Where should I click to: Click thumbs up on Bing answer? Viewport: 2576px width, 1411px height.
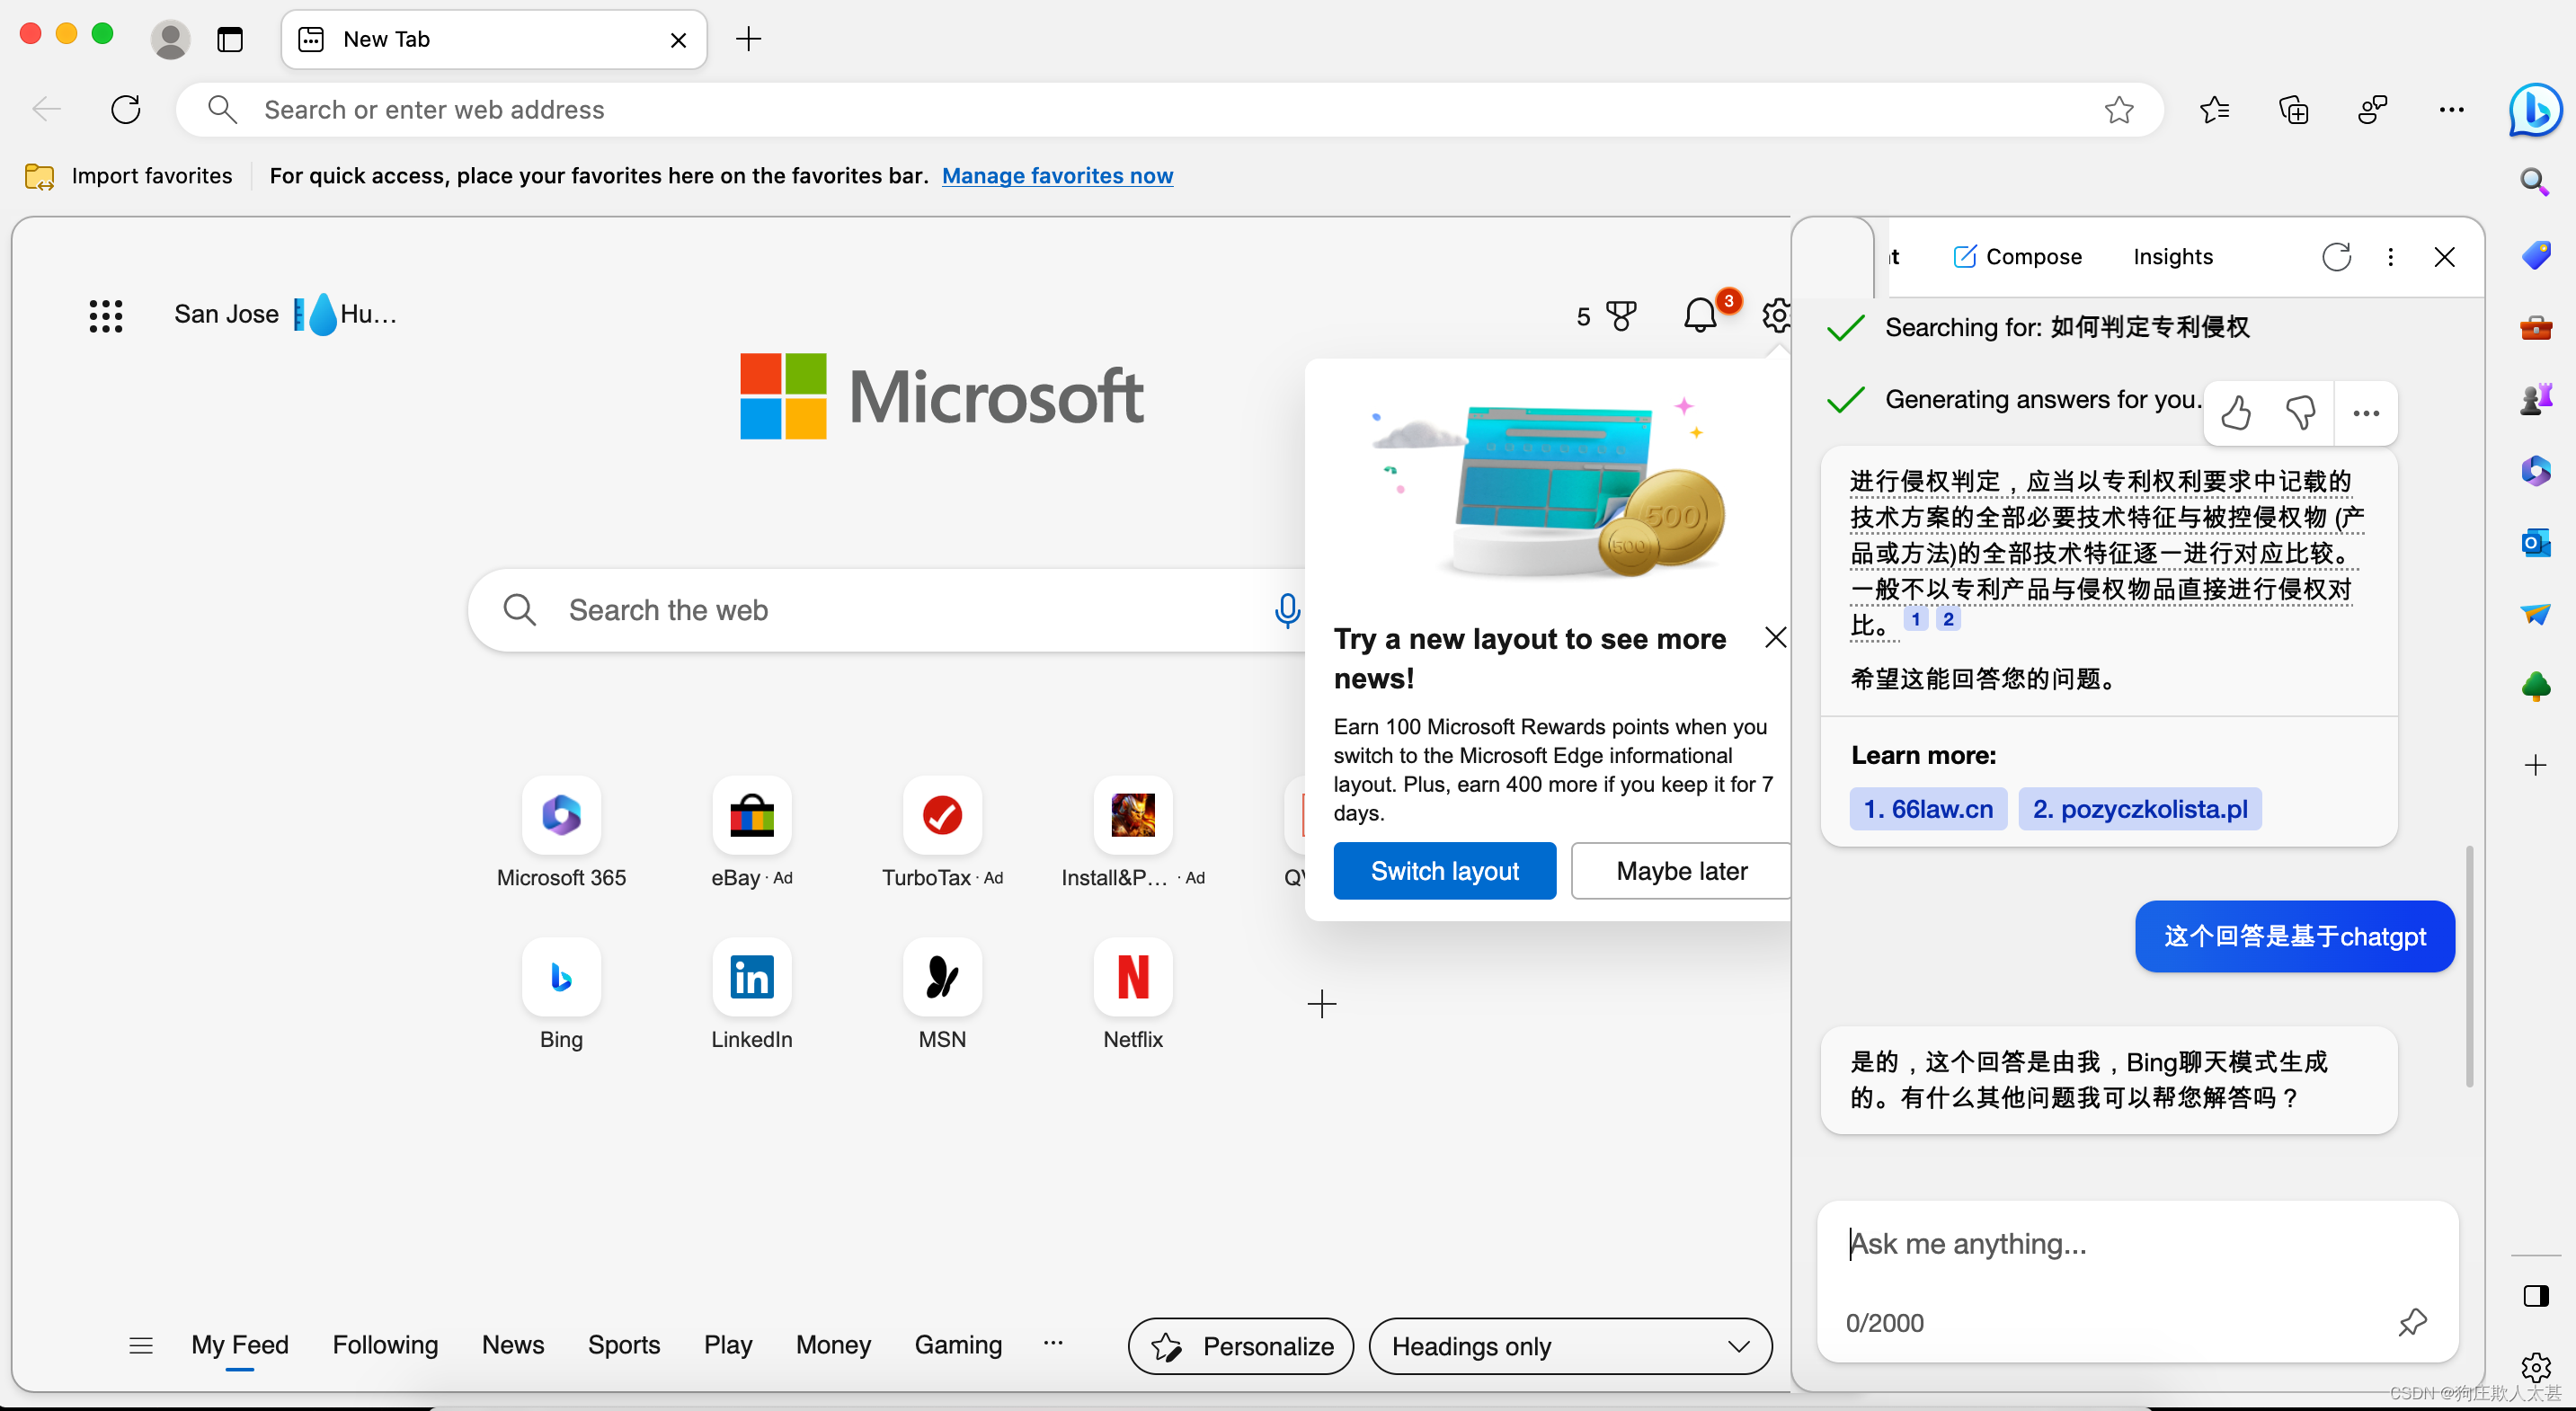coord(2236,413)
